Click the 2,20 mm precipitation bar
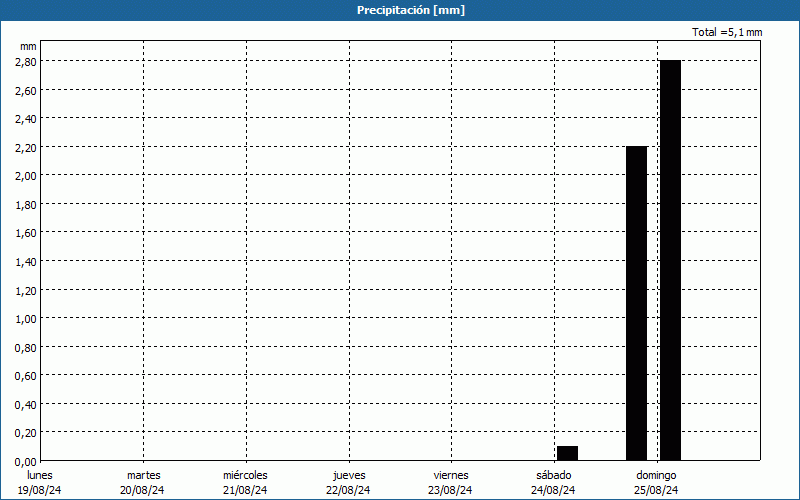 [x=636, y=303]
